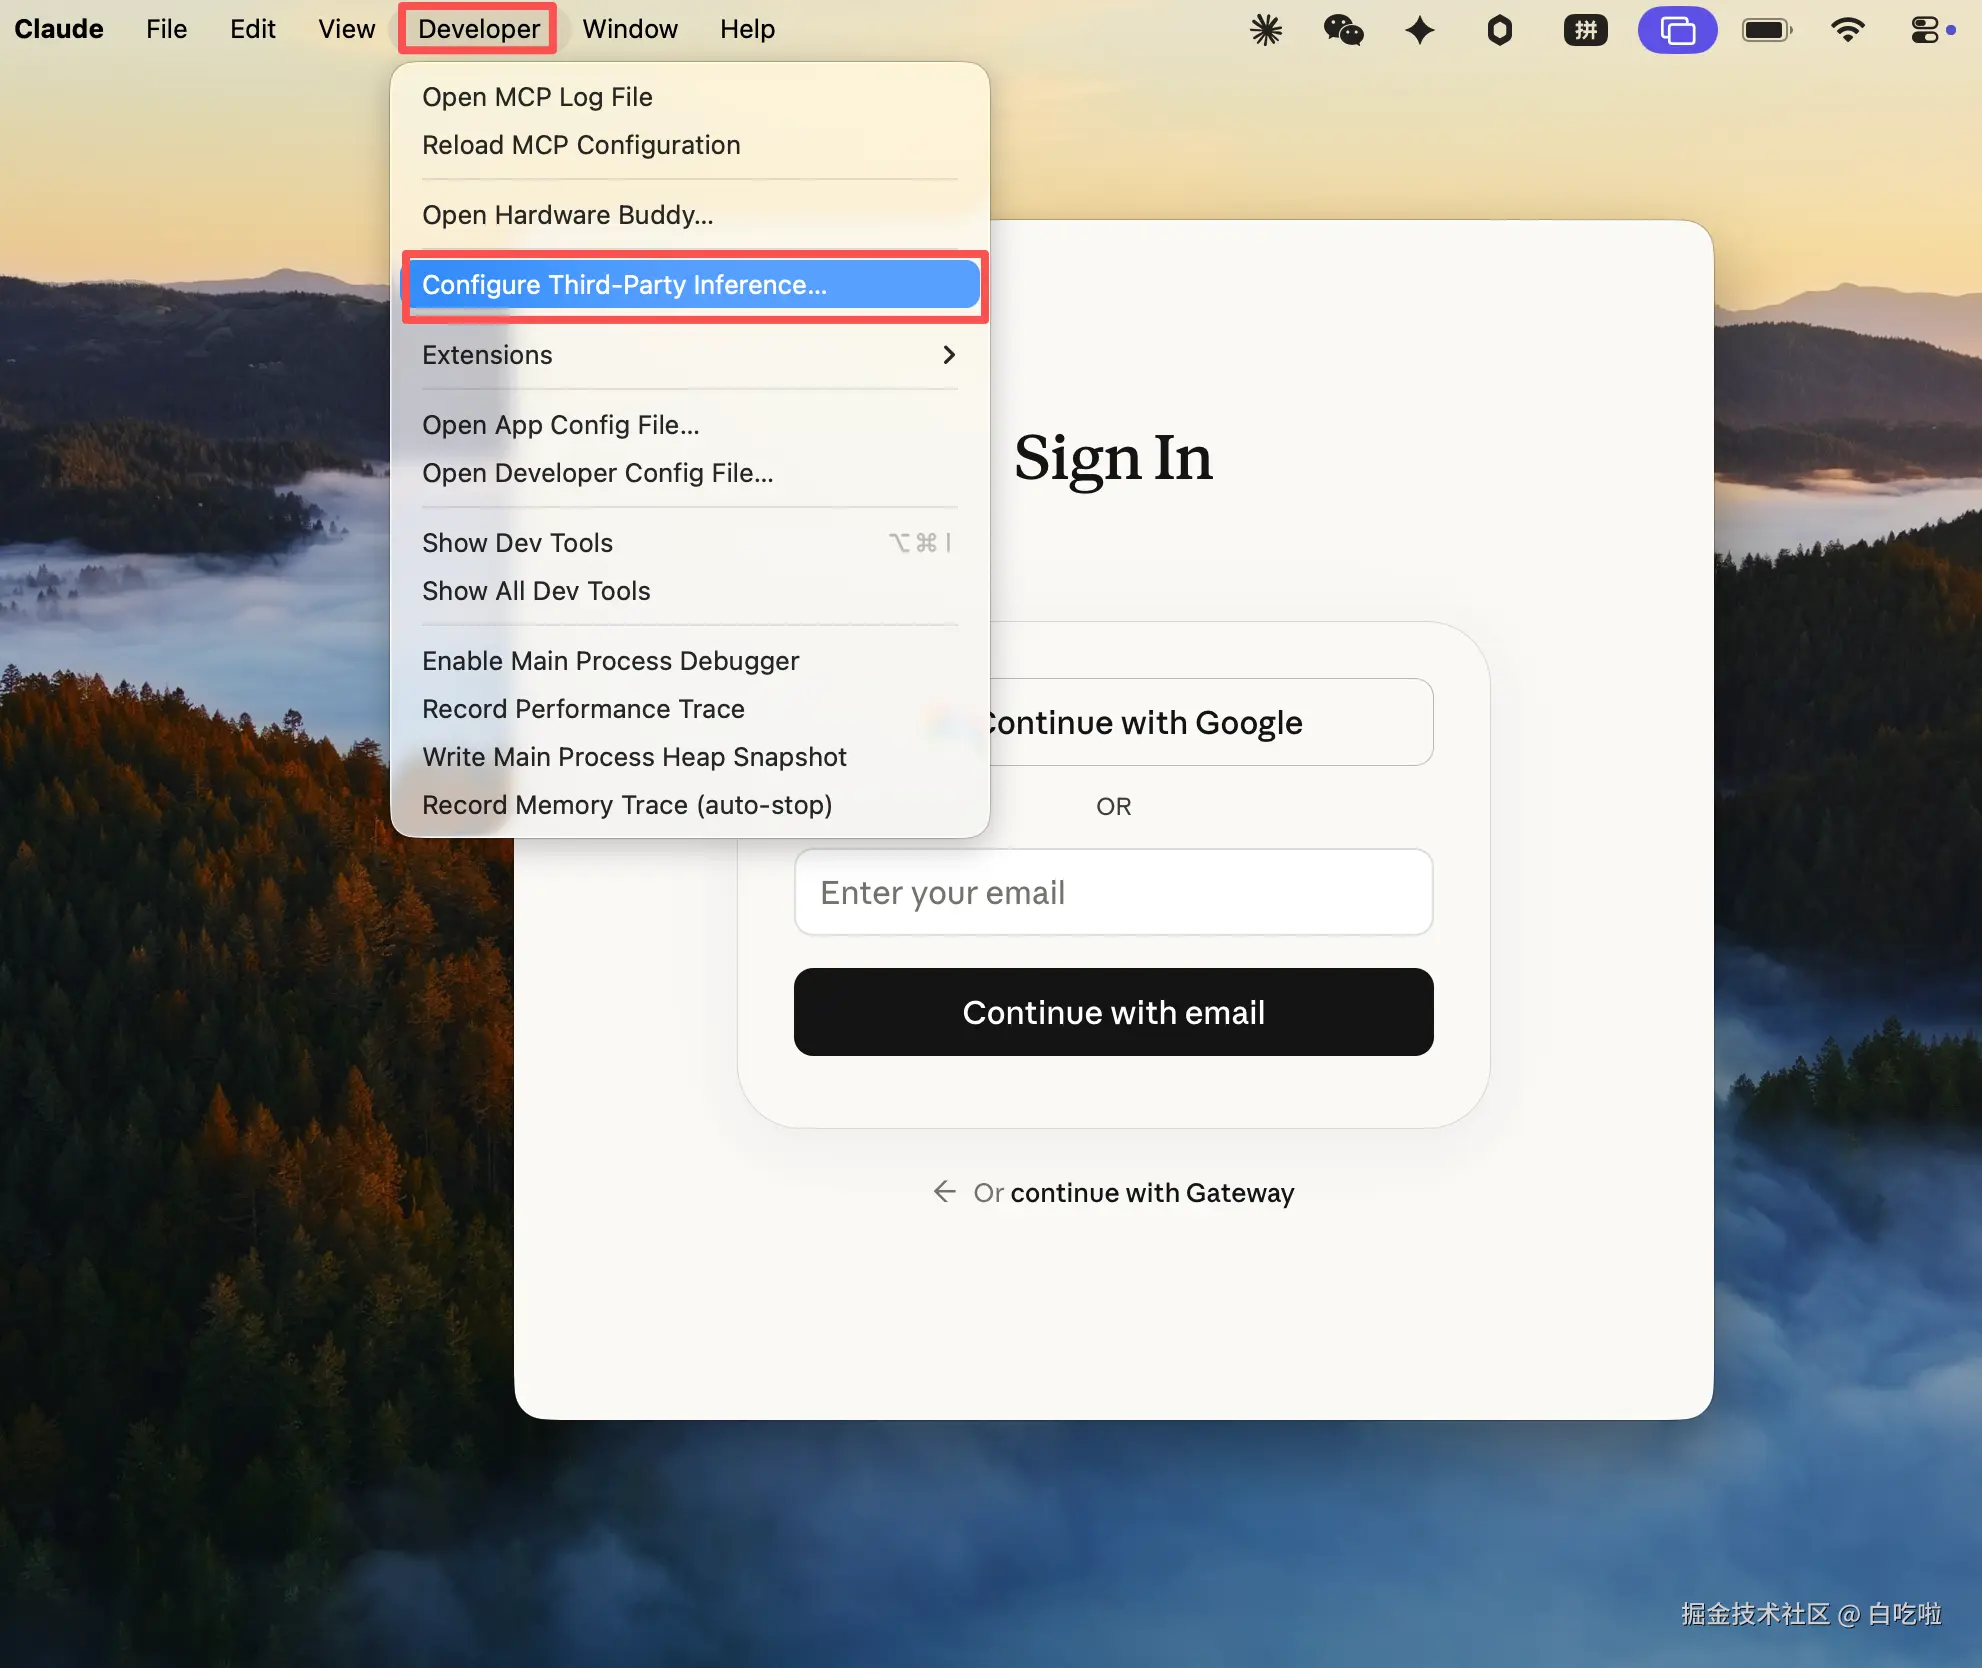Screen dimensions: 1982x1668
Task: Select Open Hardware Buddy…
Action: tap(690, 215)
